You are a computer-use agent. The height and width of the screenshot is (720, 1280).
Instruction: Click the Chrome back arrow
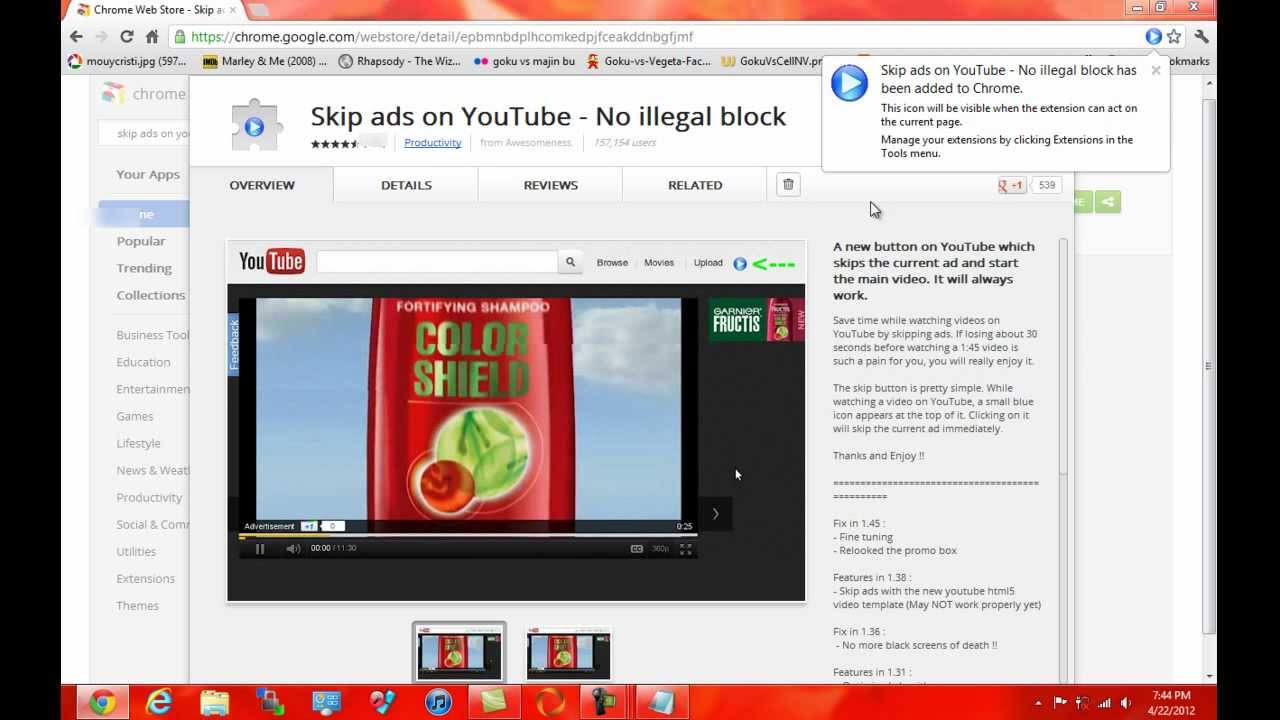click(76, 37)
